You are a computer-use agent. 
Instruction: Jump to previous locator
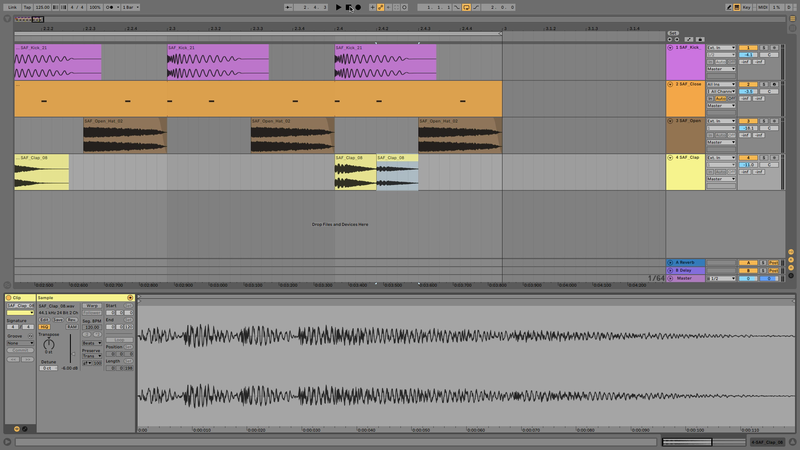(x=670, y=39)
